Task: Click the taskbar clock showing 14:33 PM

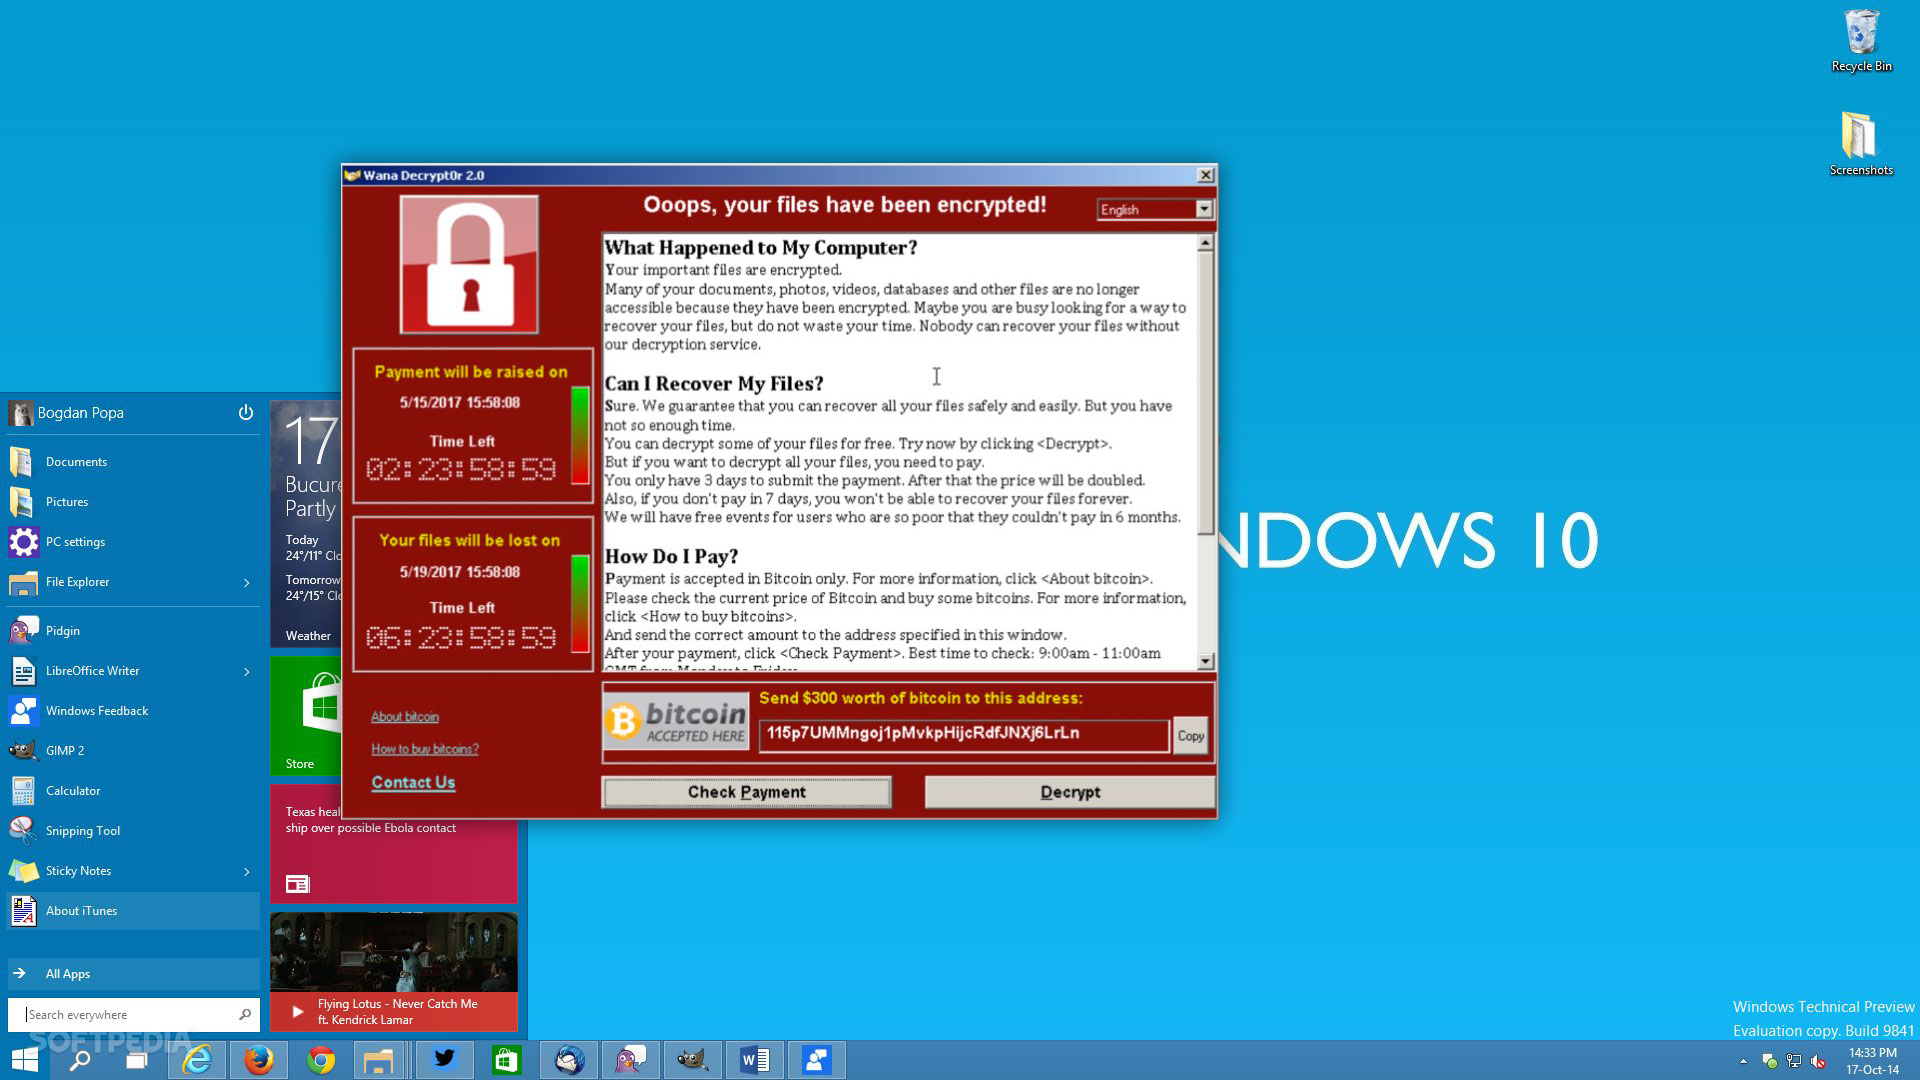Action: [1872, 1061]
